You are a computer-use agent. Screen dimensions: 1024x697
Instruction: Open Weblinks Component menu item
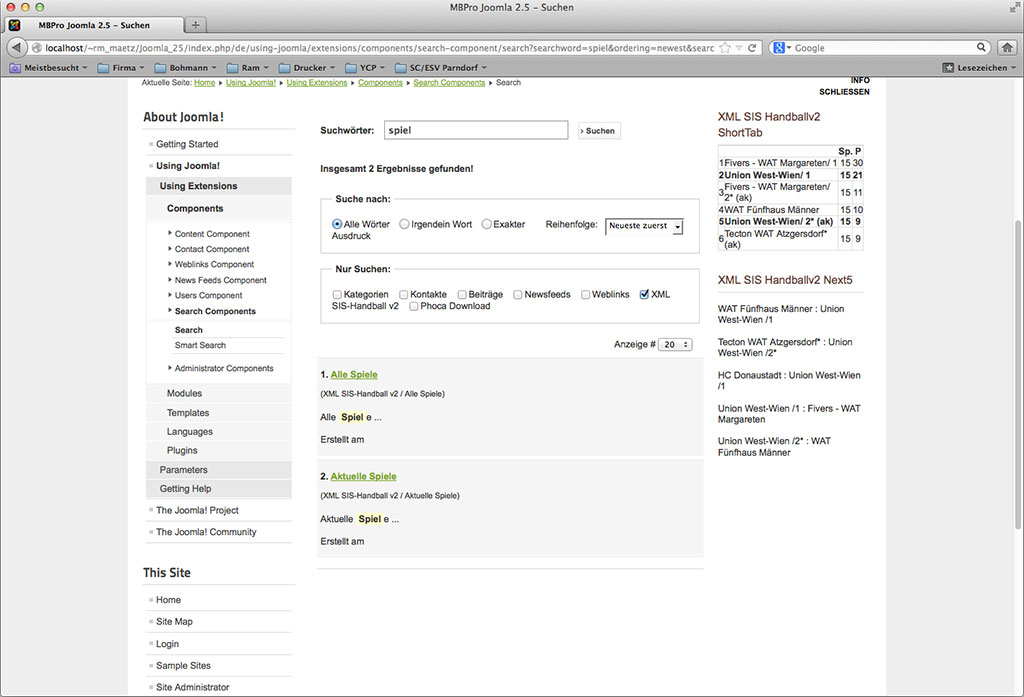[214, 265]
